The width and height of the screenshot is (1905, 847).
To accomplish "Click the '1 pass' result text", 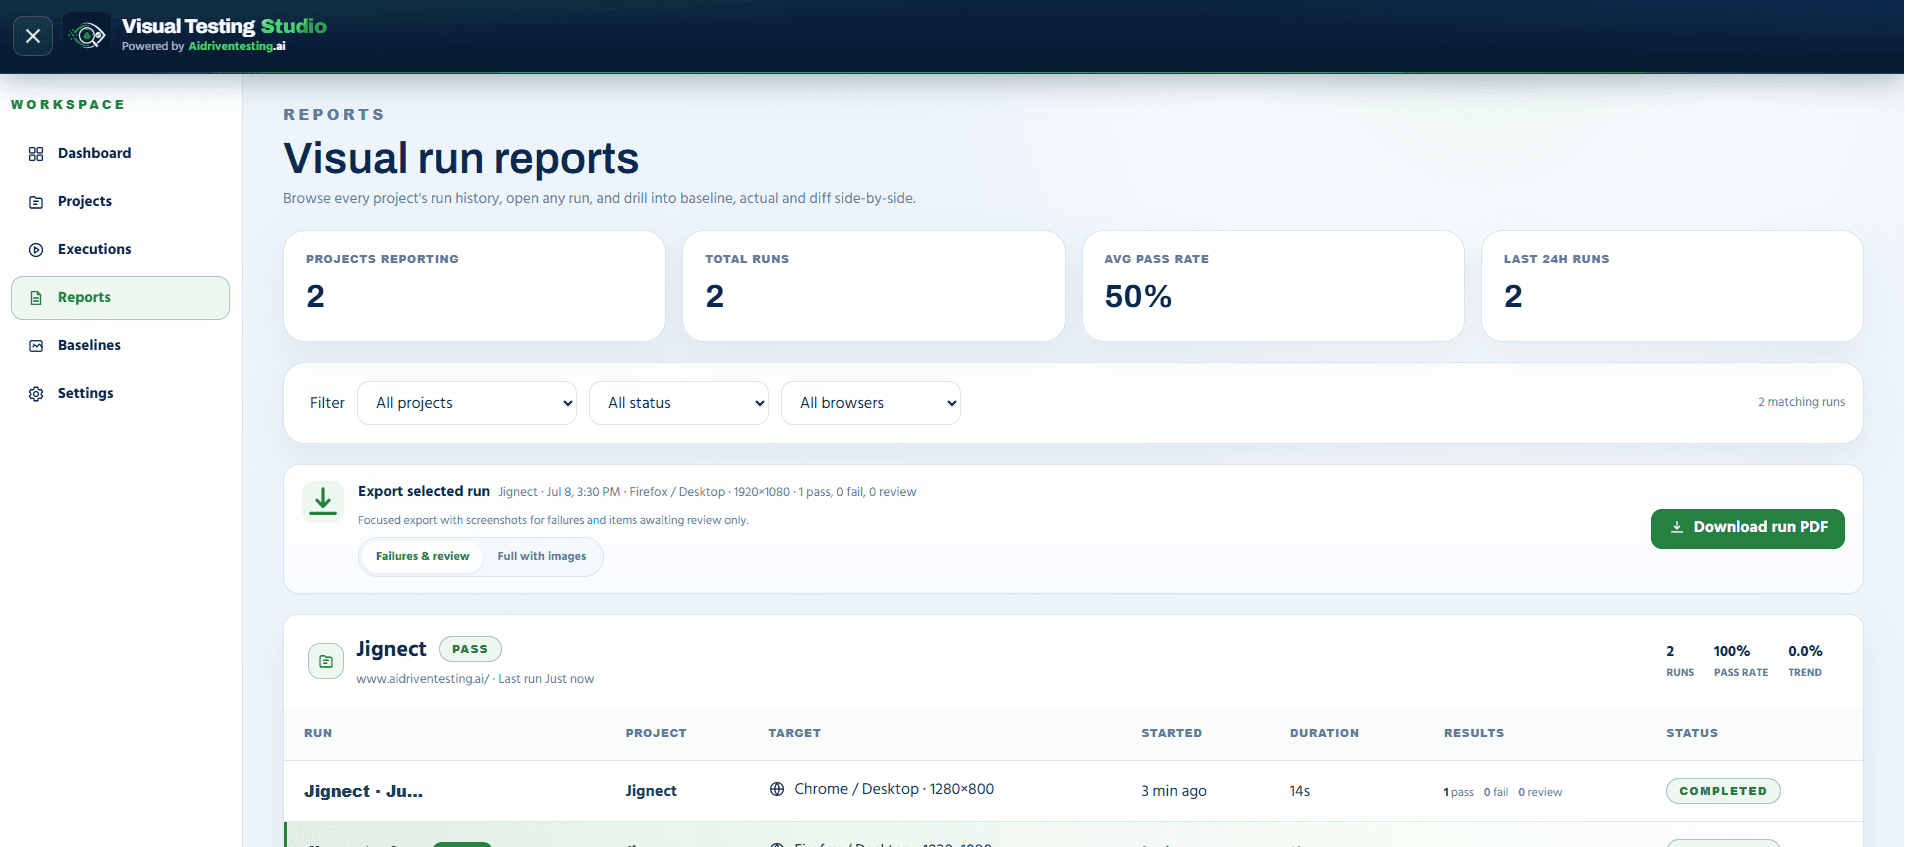I will pyautogui.click(x=1458, y=792).
